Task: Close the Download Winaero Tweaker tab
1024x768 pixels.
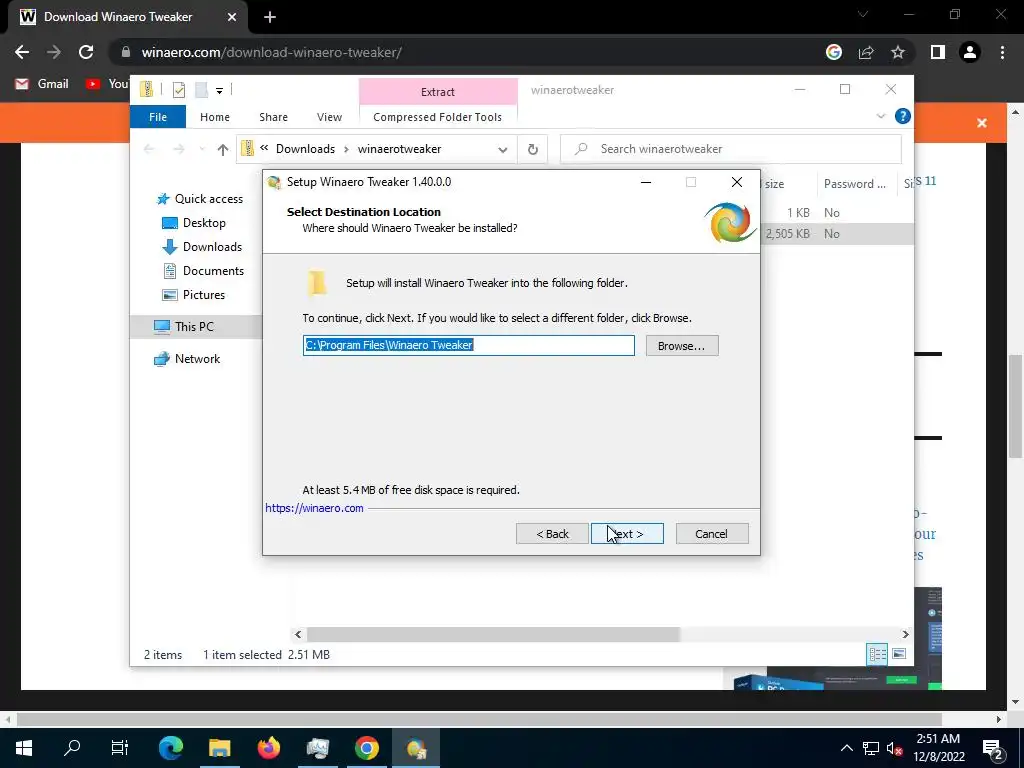Action: (x=232, y=17)
